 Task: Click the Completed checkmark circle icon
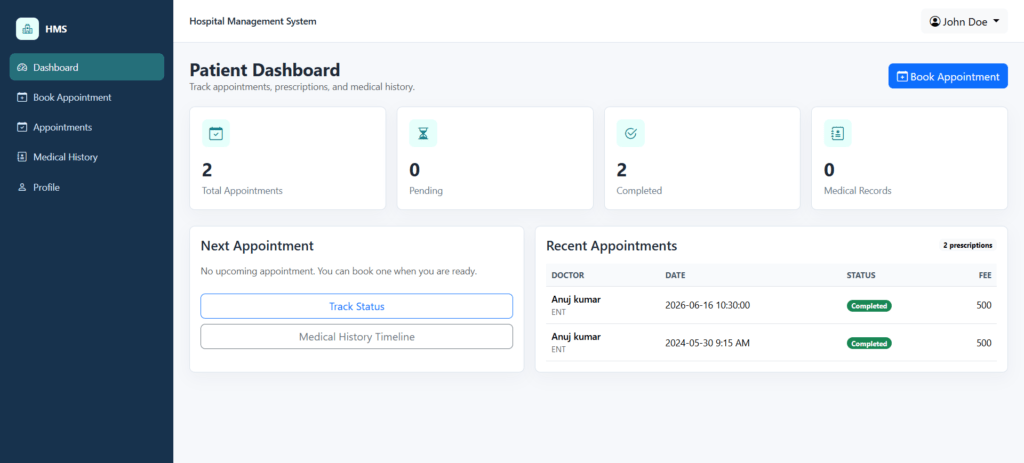pos(630,133)
